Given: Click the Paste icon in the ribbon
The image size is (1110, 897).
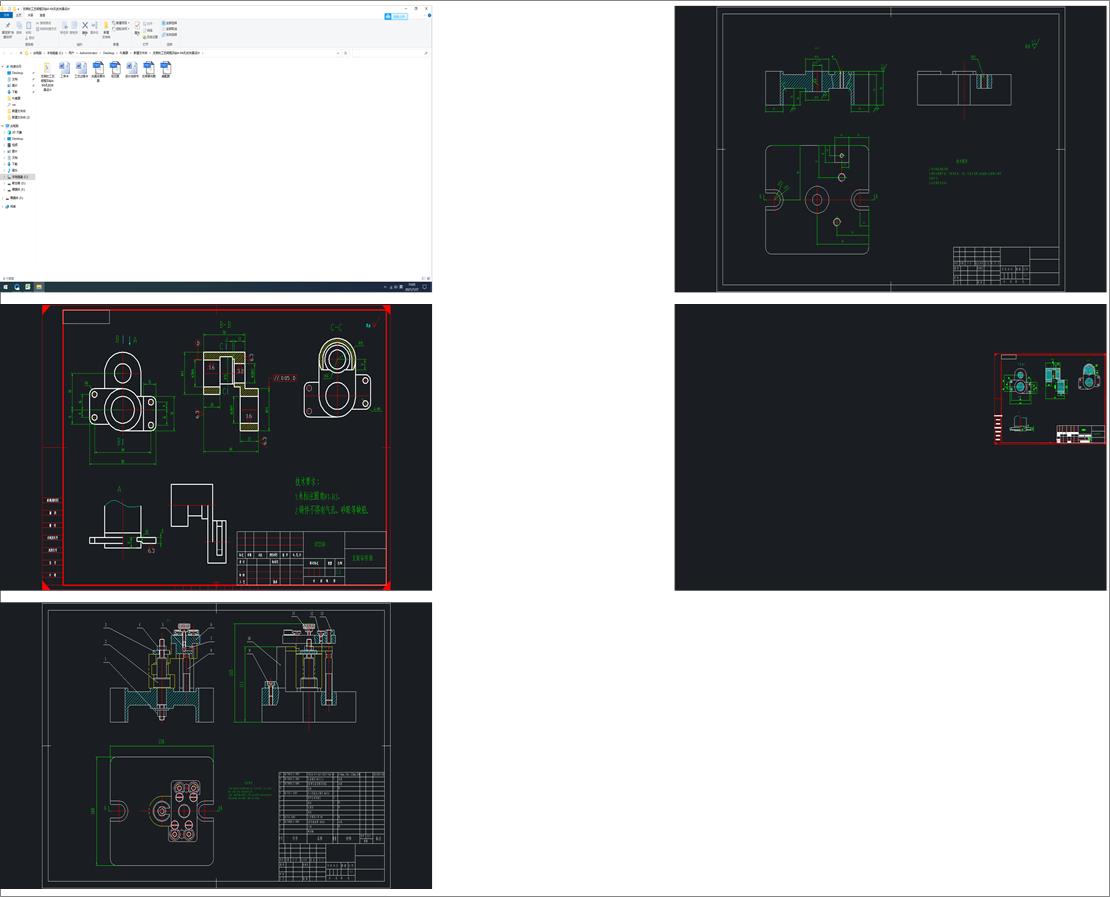Looking at the screenshot, I should 30,27.
